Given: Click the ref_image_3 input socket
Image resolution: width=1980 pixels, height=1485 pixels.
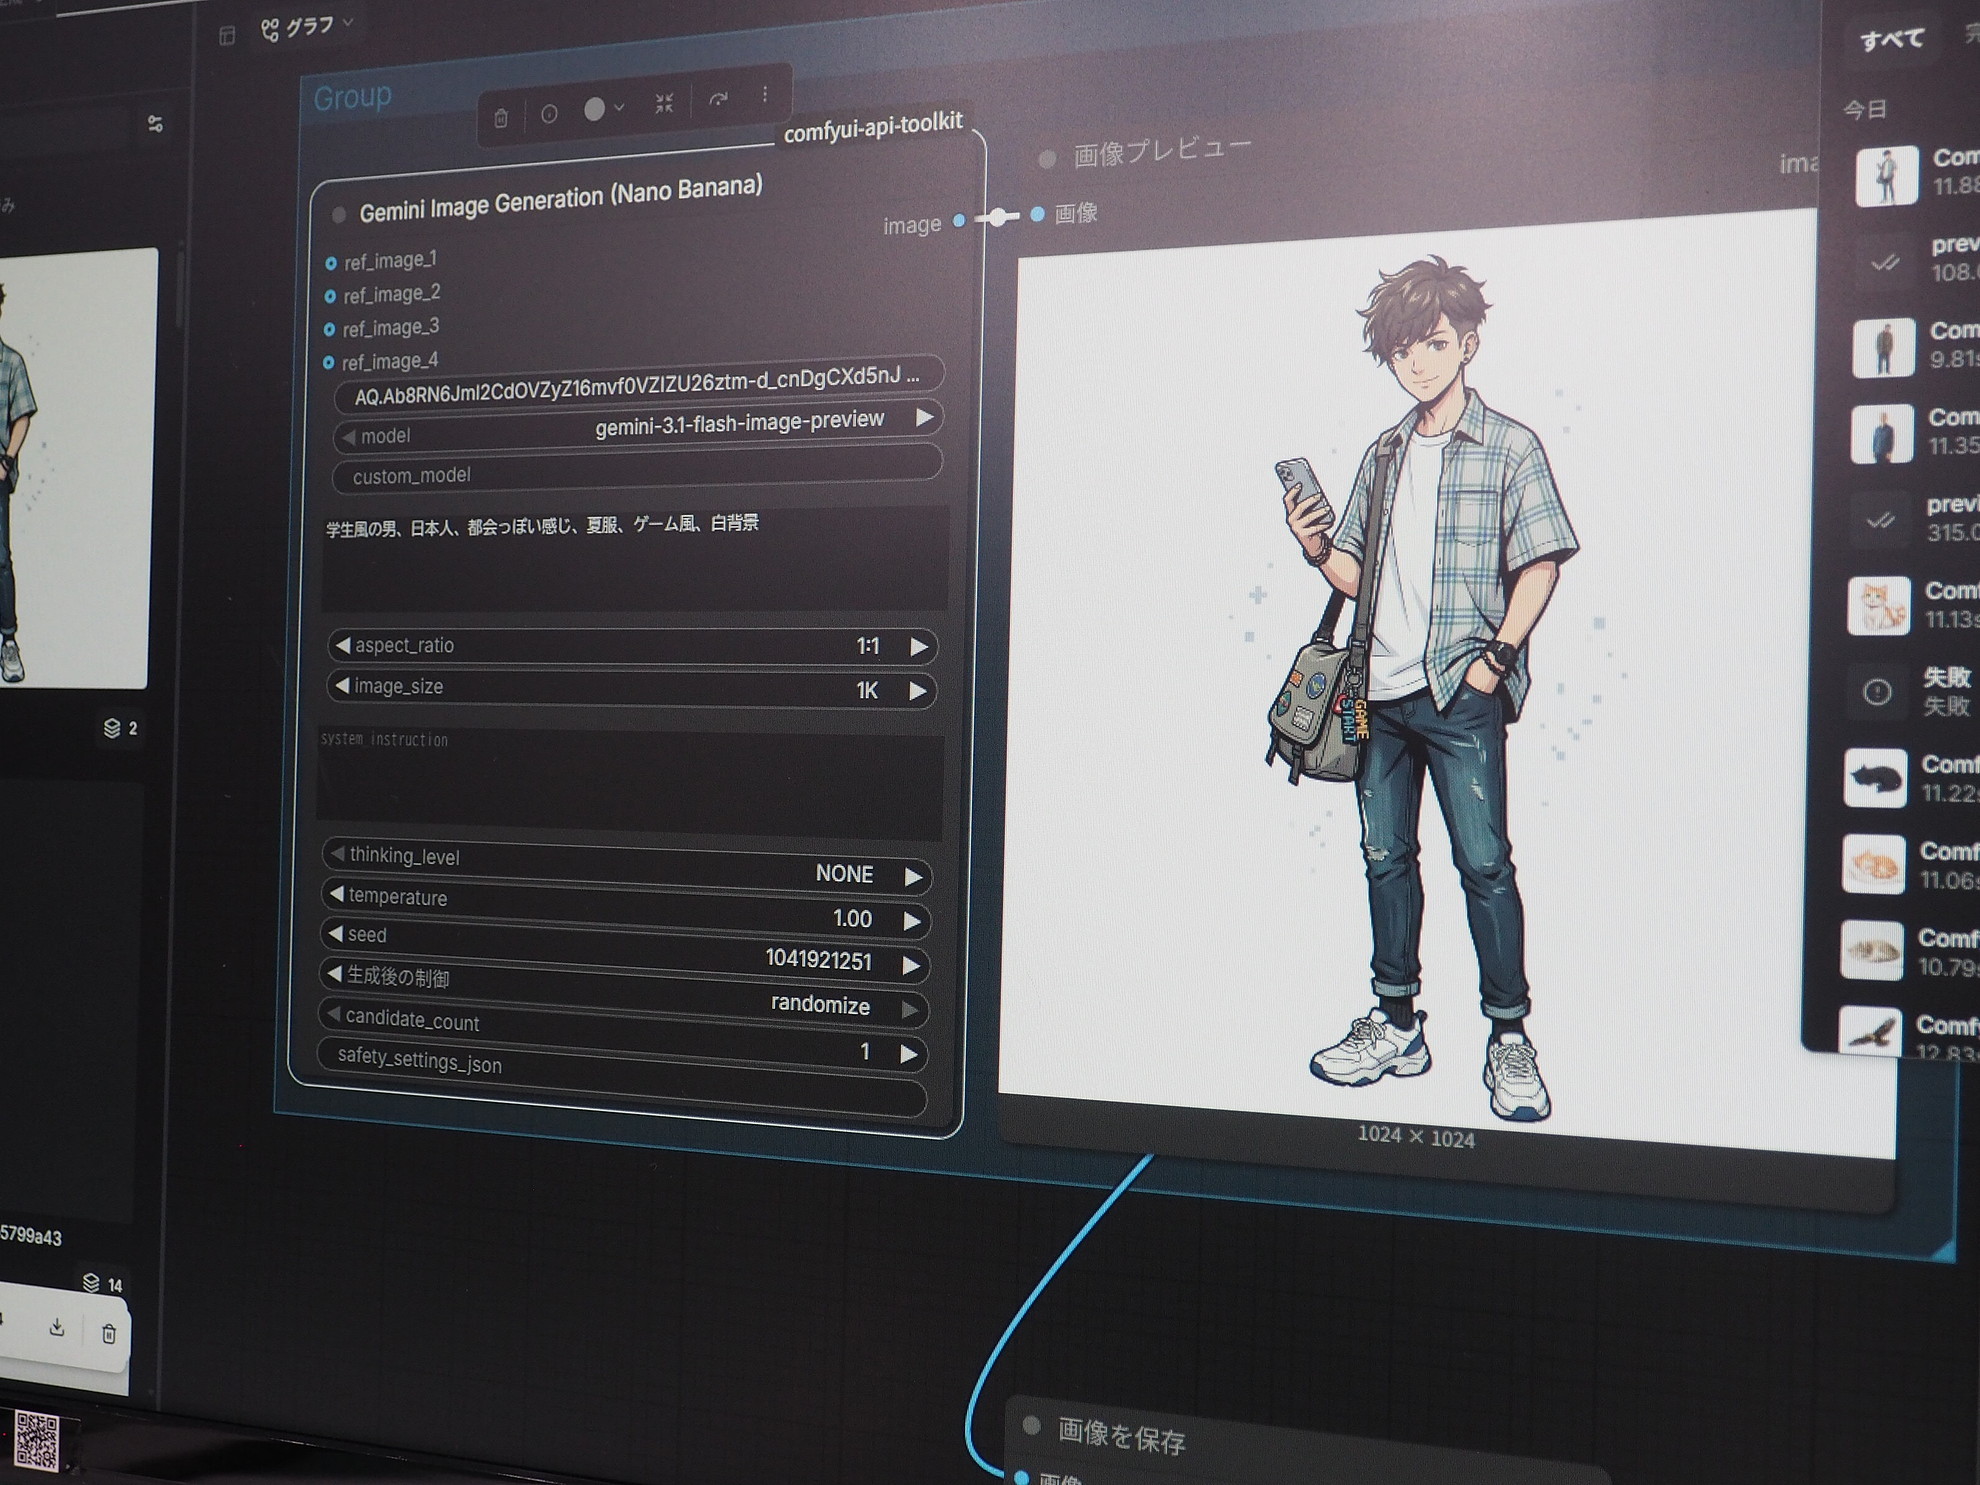Looking at the screenshot, I should click(x=329, y=330).
